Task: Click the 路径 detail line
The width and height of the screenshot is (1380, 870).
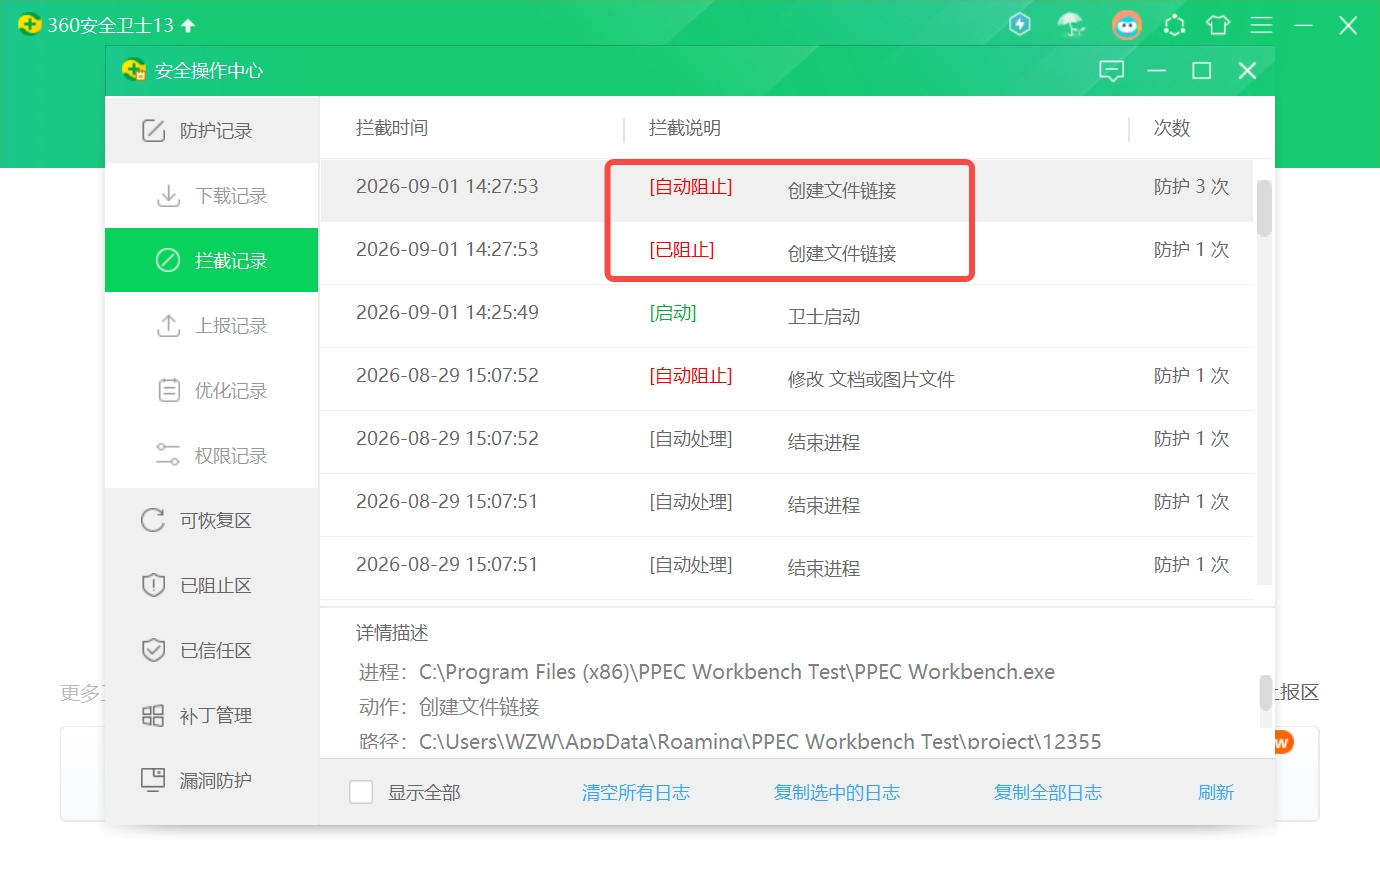Action: (730, 742)
